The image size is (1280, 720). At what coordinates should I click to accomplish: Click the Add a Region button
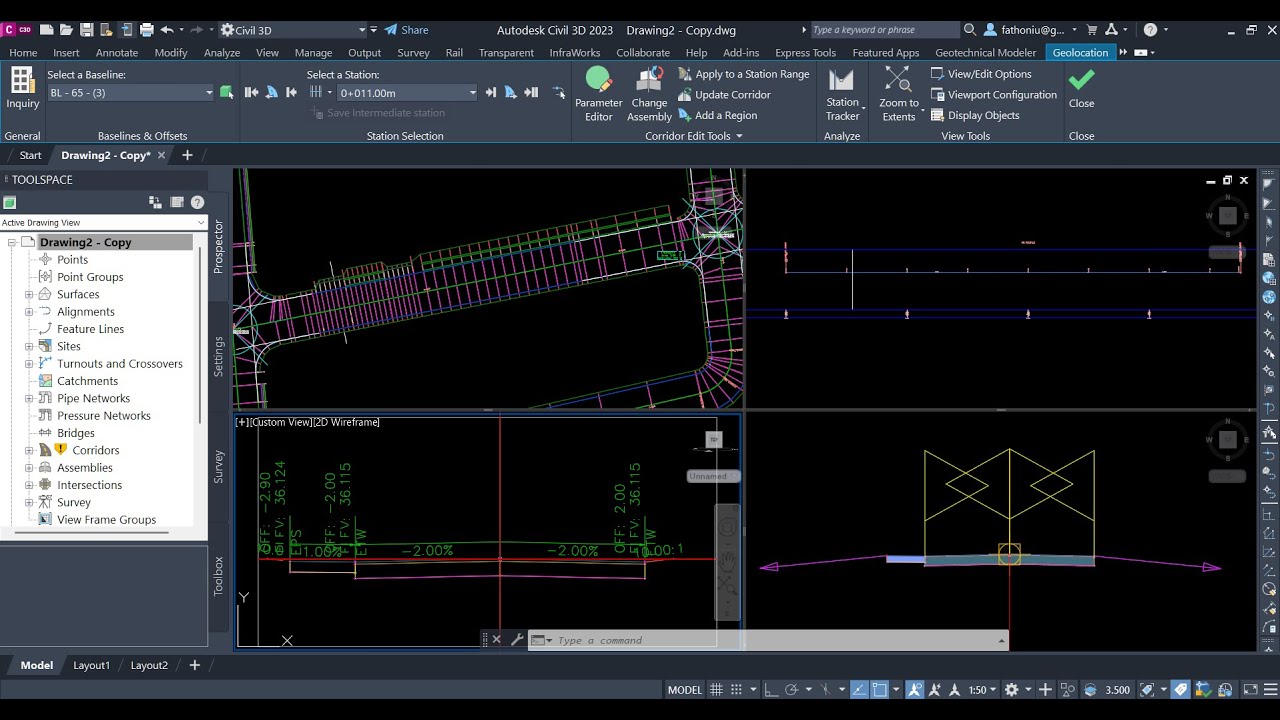718,115
